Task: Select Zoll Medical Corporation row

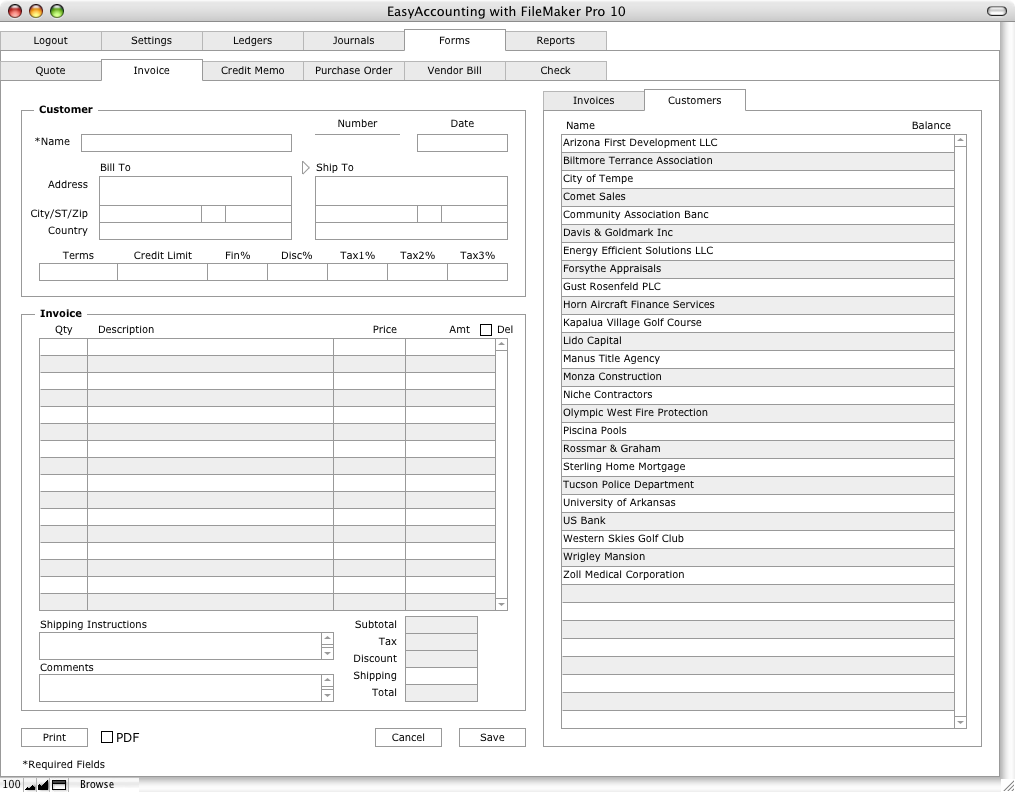Action: point(758,575)
